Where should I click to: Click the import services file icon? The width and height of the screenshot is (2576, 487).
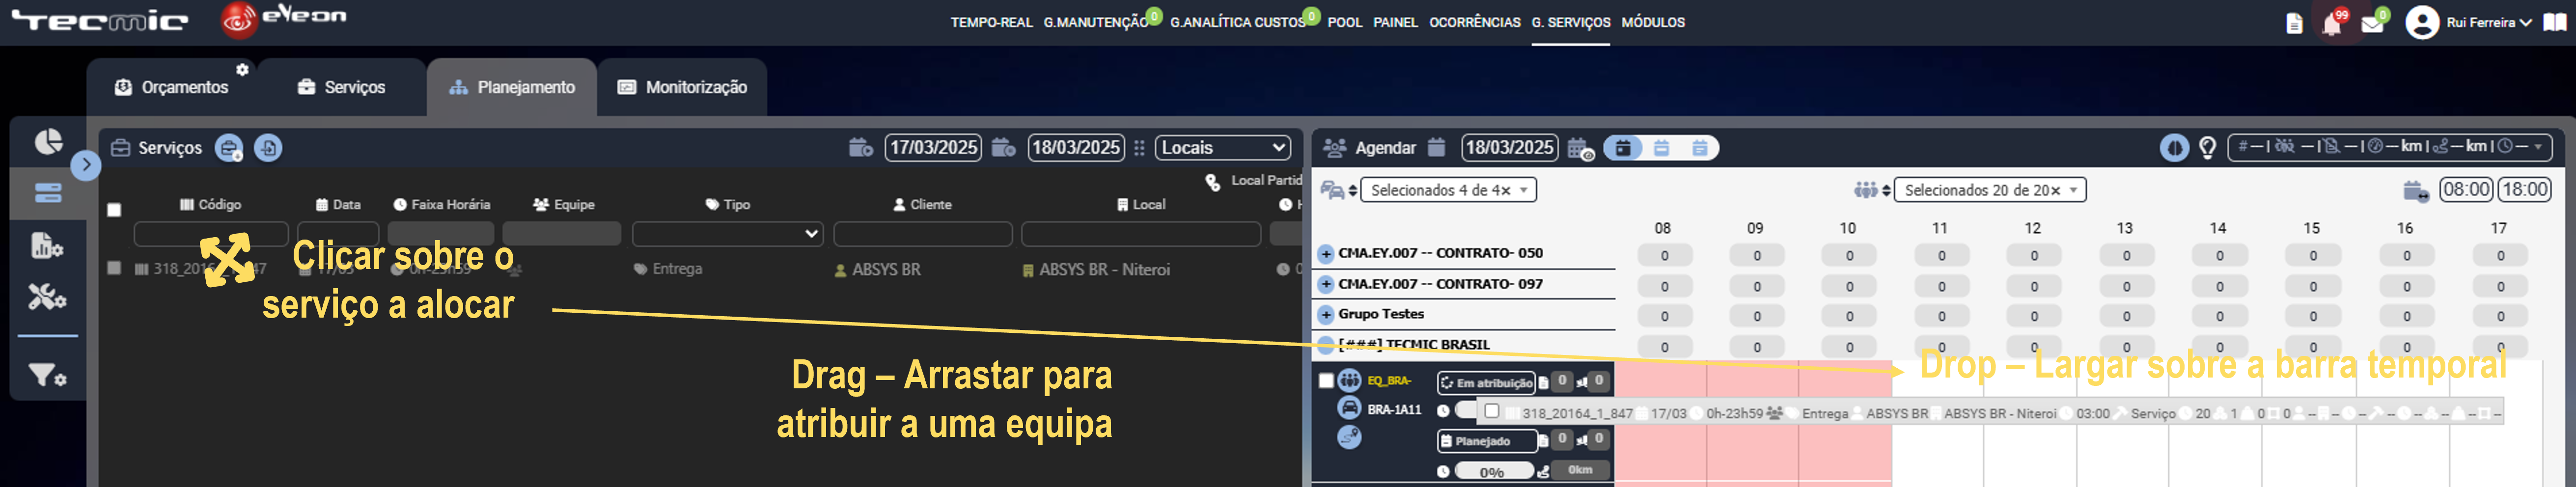[x=268, y=148]
